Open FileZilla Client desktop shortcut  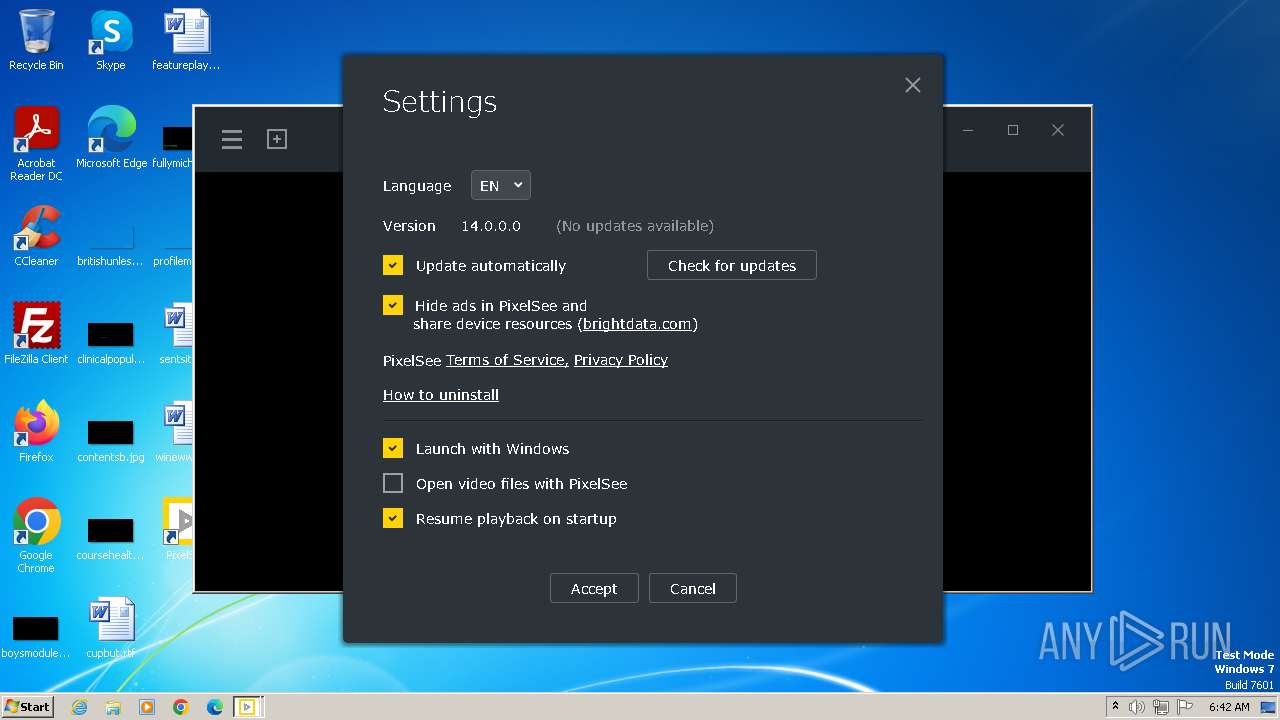(36, 334)
